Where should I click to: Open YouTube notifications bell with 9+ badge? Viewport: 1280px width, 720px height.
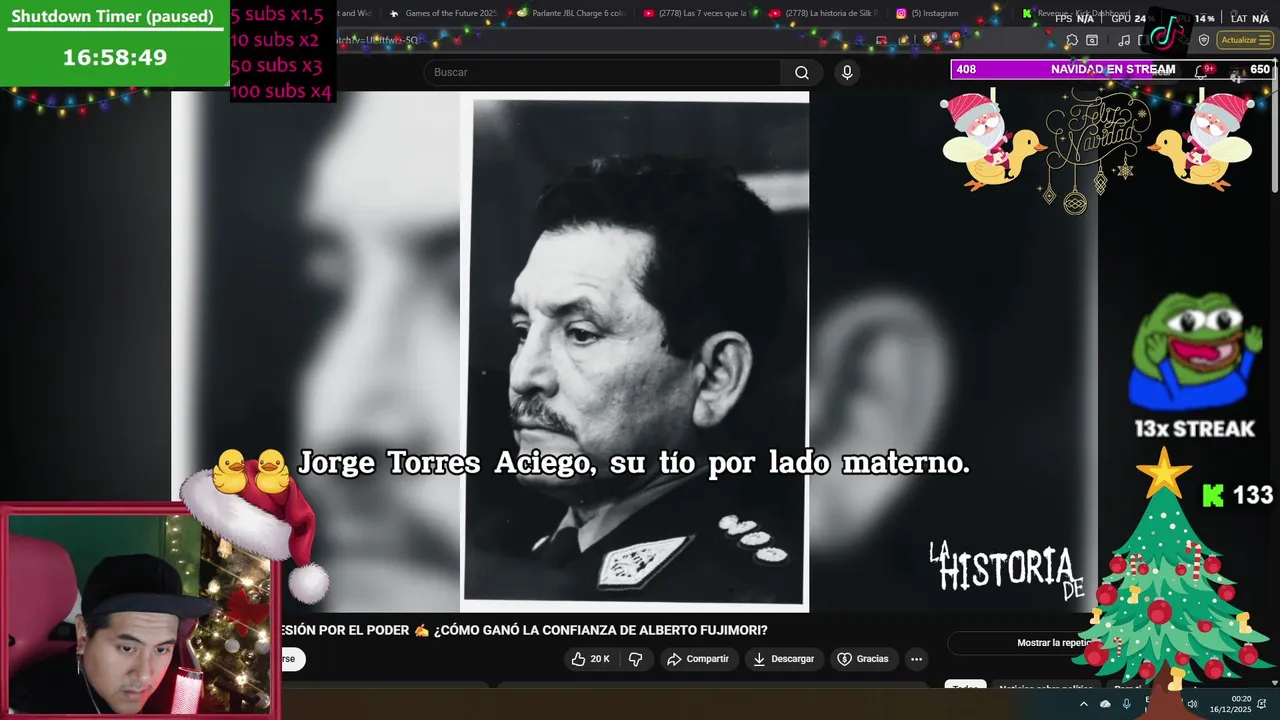click(1203, 70)
